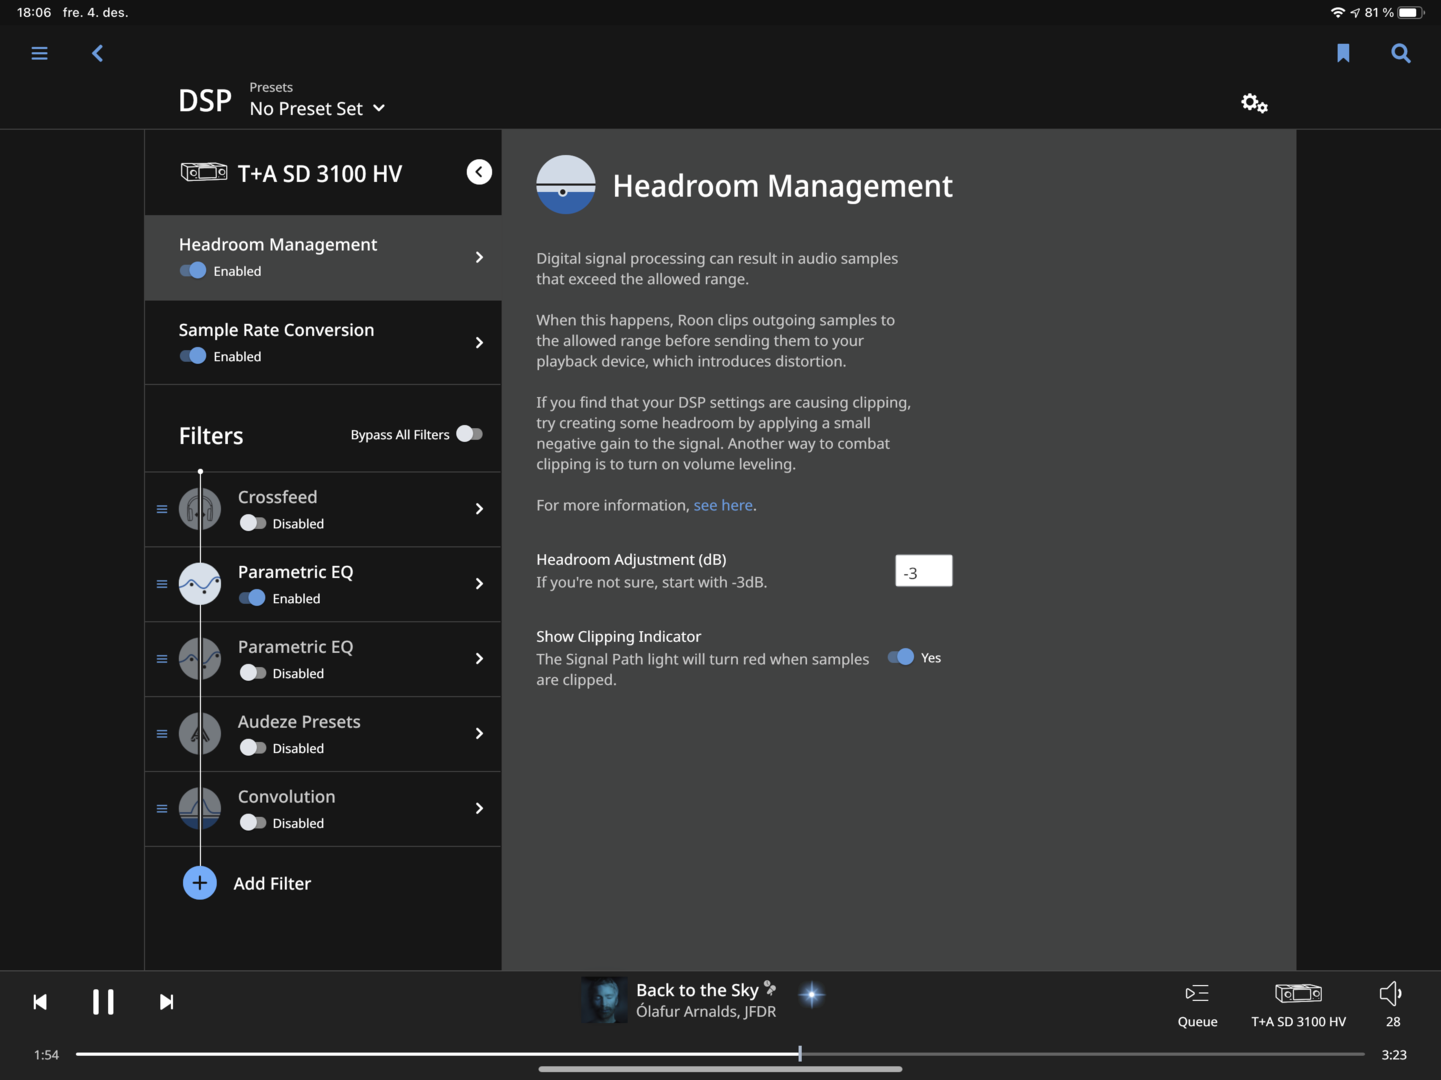Enable the second Parametric EQ switch
Screen dimensions: 1441x1080
point(253,673)
